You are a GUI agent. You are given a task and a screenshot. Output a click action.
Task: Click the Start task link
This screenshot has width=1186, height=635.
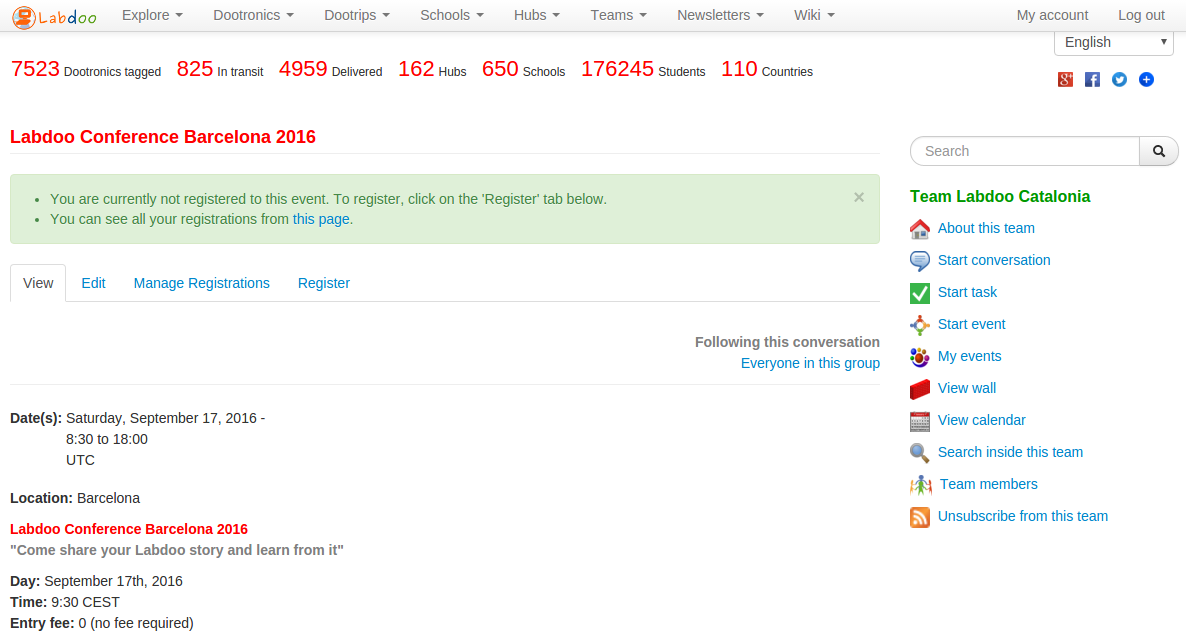pos(967,293)
